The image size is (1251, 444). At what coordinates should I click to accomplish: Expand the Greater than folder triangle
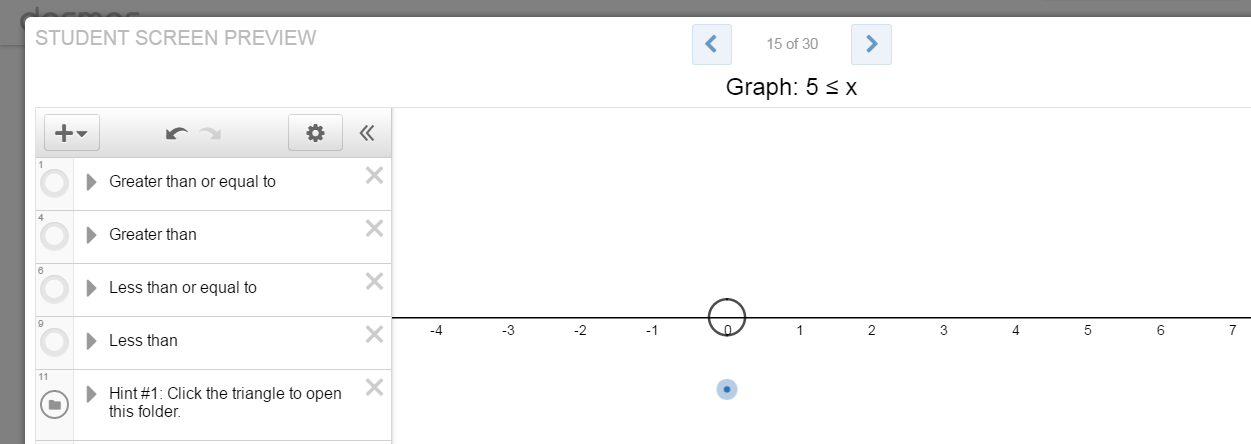pos(91,235)
